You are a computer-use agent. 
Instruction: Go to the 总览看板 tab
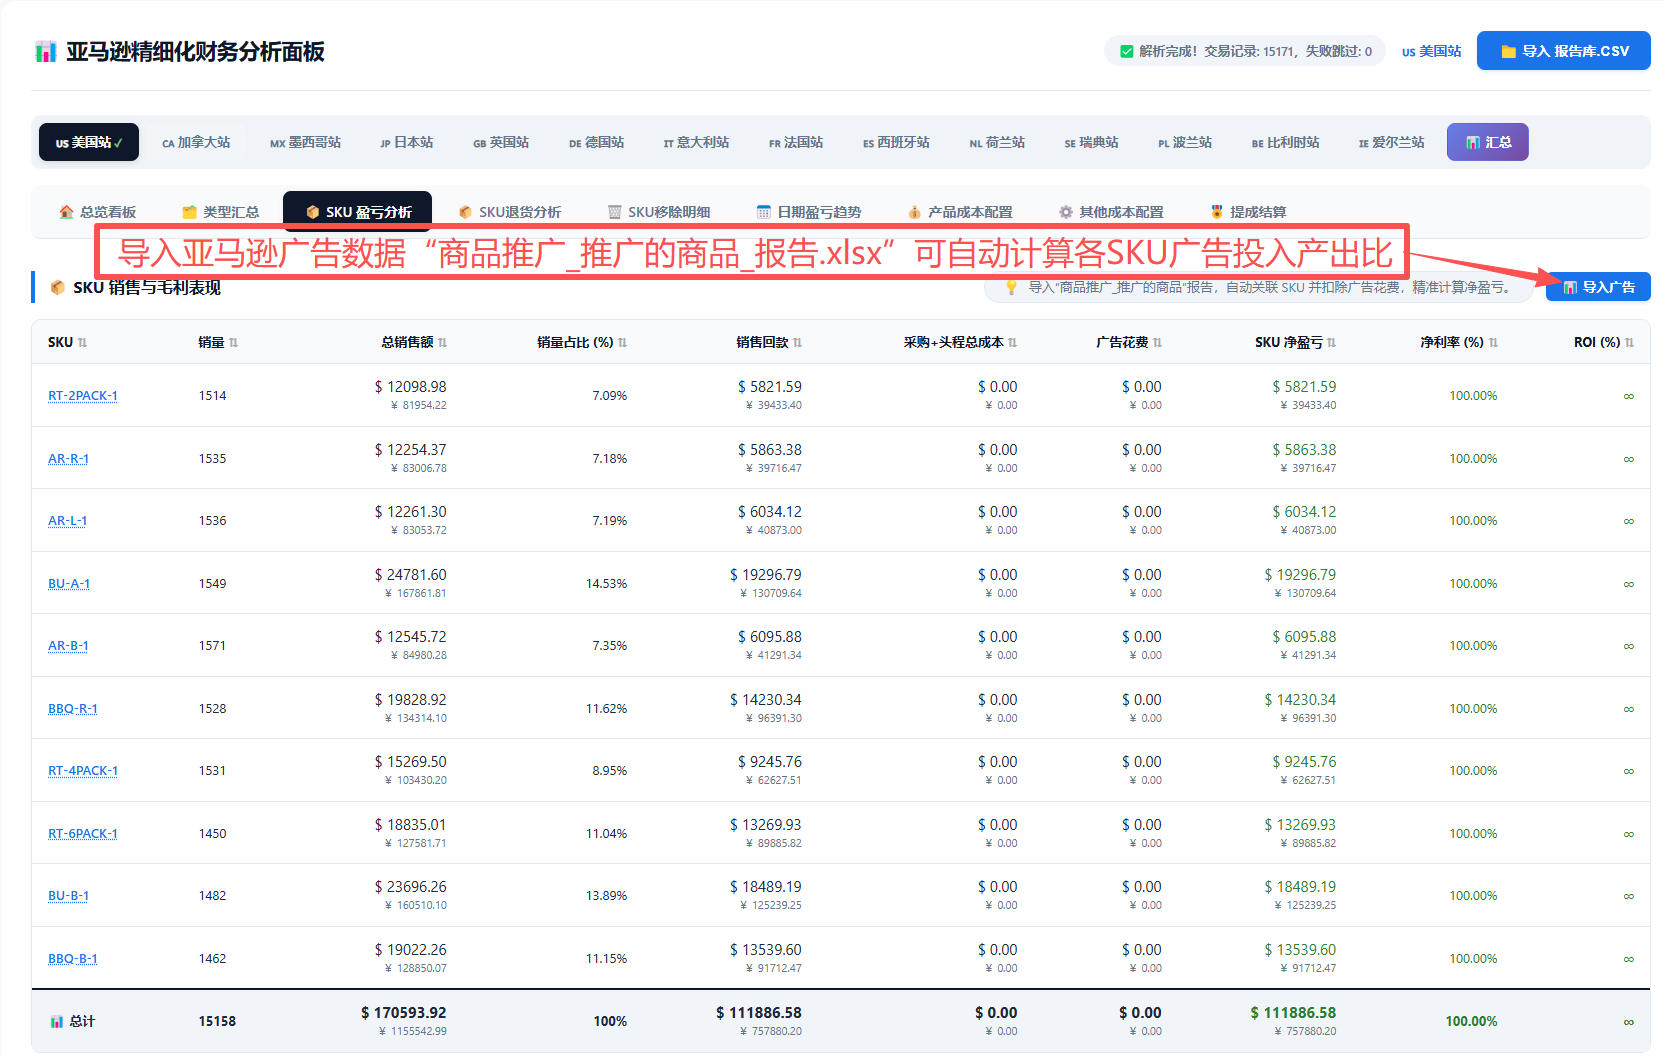(97, 212)
